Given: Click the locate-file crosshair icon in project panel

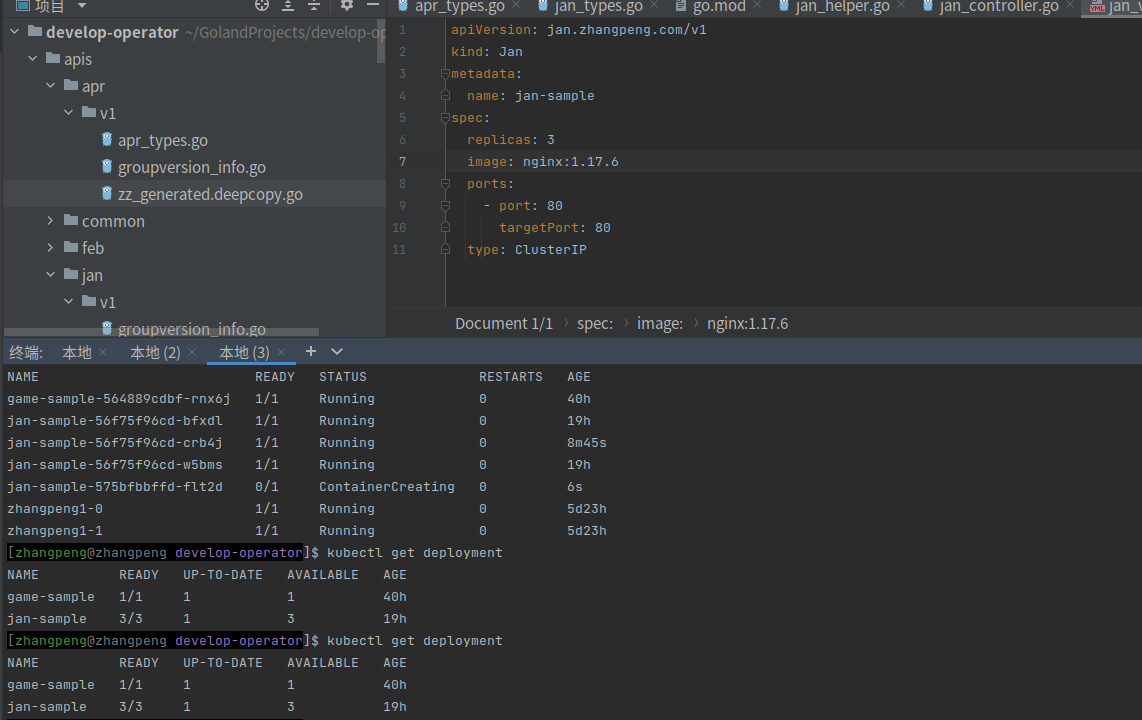Looking at the screenshot, I should pyautogui.click(x=262, y=6).
